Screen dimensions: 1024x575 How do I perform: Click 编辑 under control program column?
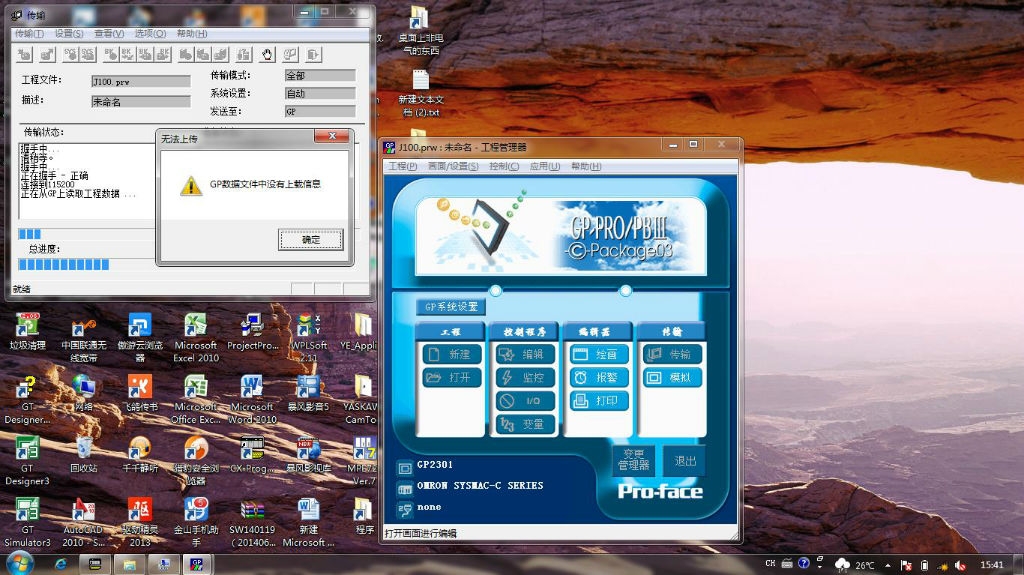[x=525, y=354]
